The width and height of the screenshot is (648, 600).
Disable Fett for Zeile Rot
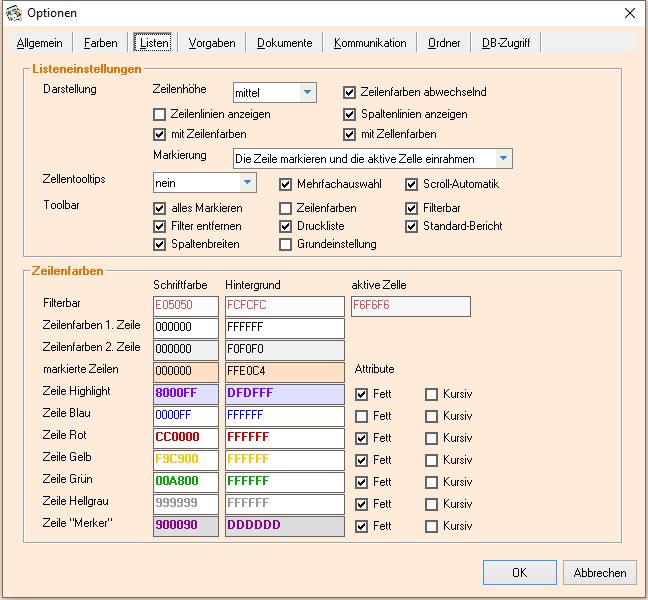362,438
